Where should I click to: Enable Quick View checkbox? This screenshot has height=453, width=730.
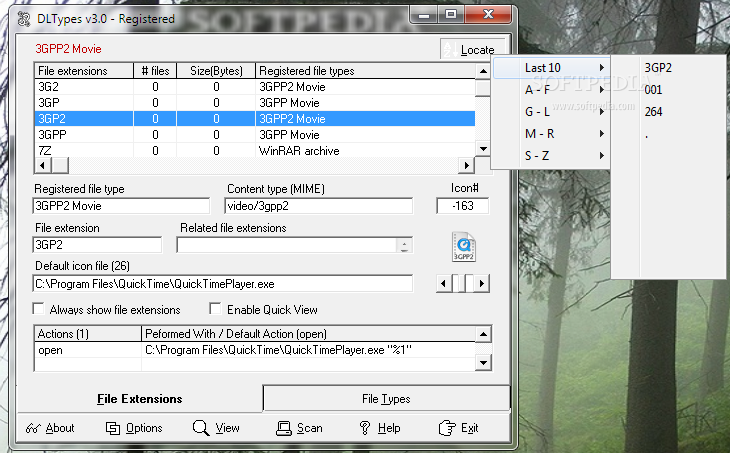(215, 309)
